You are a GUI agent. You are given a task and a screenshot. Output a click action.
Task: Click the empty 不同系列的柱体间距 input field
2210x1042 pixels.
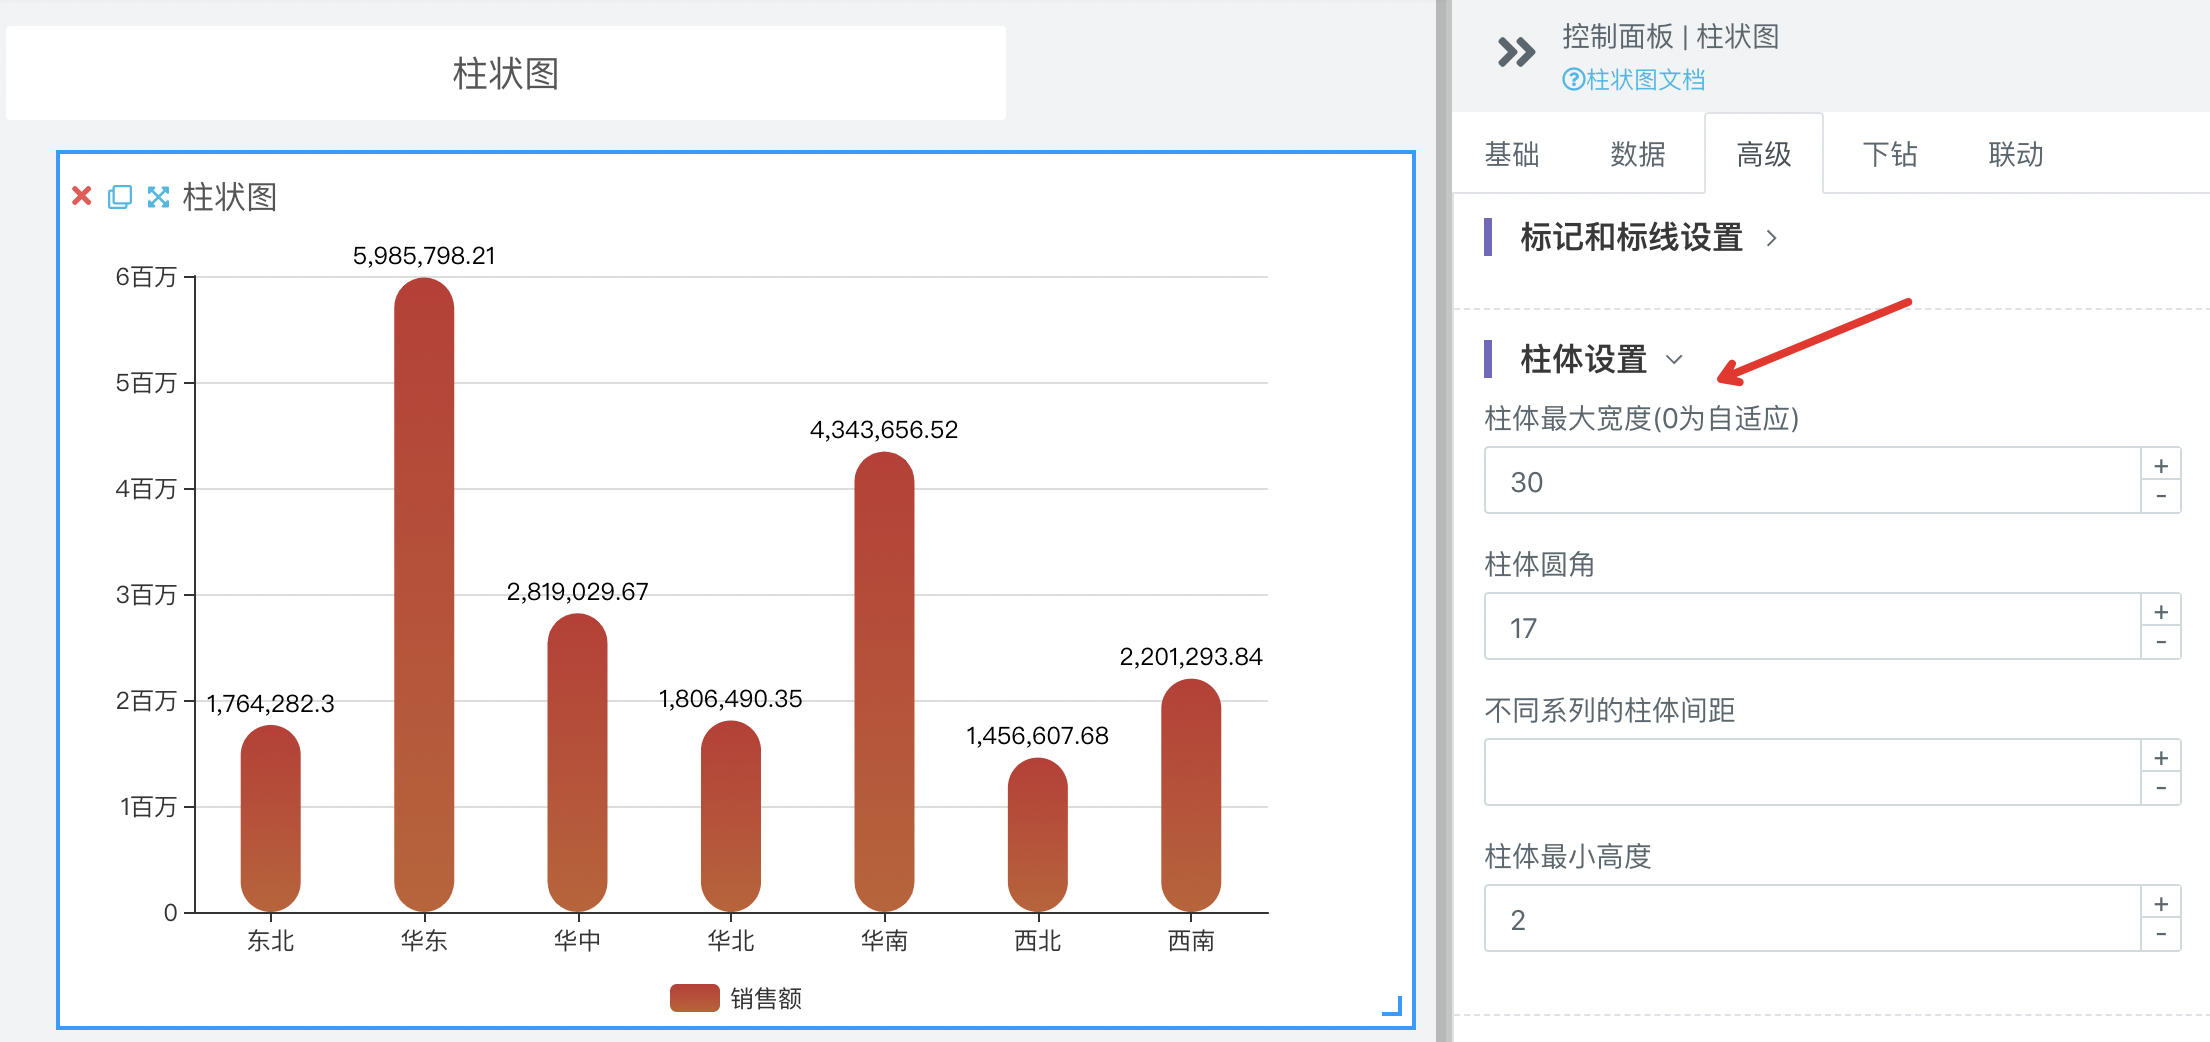tap(1812, 773)
